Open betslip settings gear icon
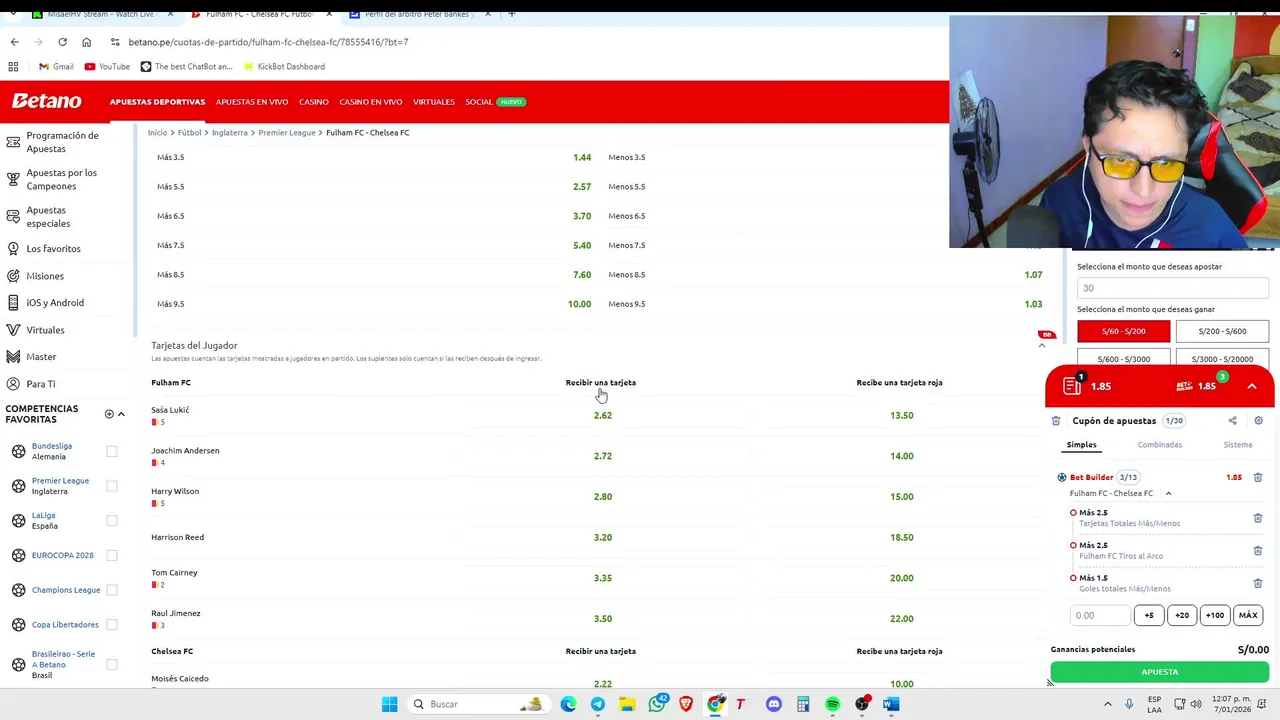Image resolution: width=1280 pixels, height=720 pixels. (x=1258, y=421)
